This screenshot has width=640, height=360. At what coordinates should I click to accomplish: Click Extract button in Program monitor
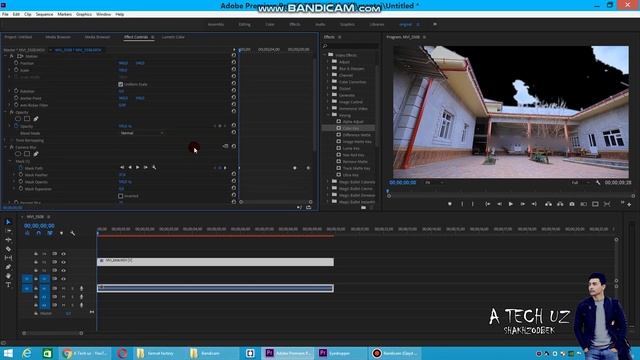point(560,204)
